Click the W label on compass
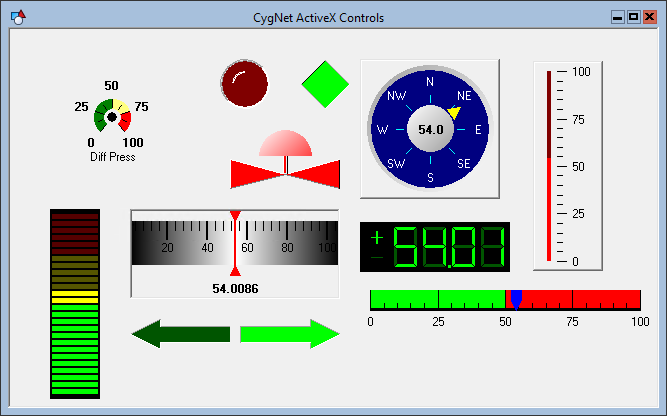667x416 pixels. [382, 130]
